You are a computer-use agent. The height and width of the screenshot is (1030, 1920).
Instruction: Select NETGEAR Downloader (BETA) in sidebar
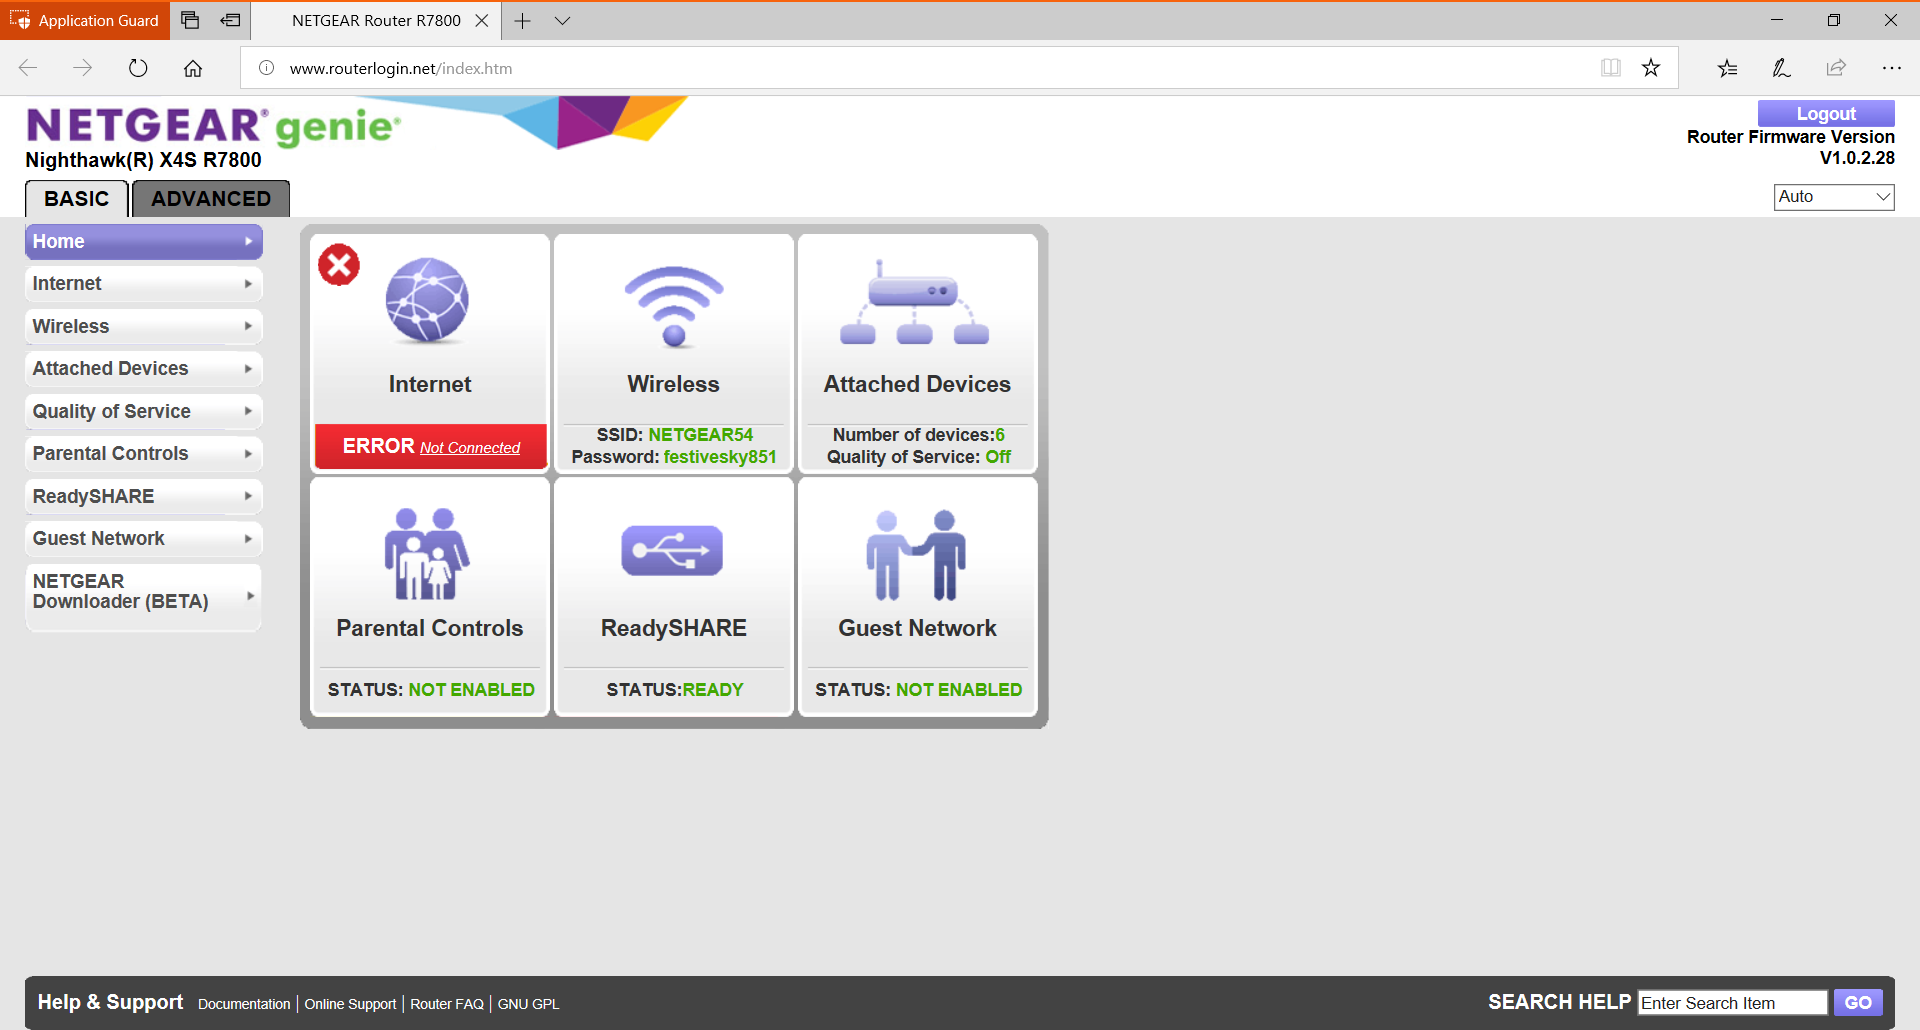point(143,596)
